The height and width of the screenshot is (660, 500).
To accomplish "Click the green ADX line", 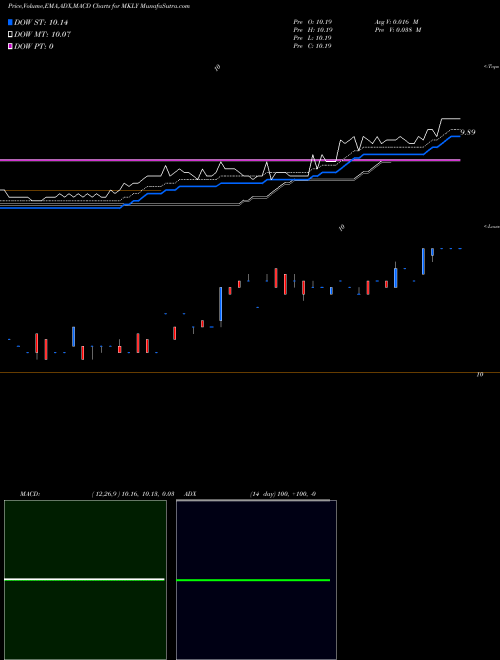I will coord(253,580).
